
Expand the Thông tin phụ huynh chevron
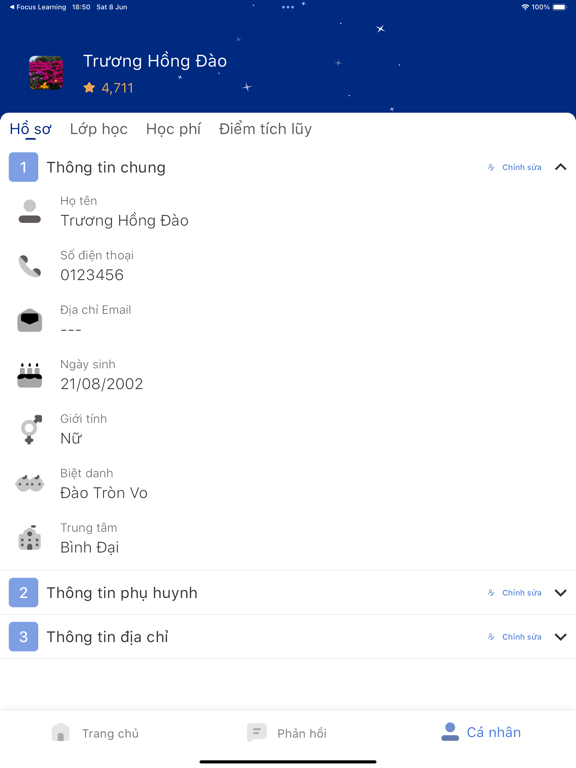click(561, 593)
